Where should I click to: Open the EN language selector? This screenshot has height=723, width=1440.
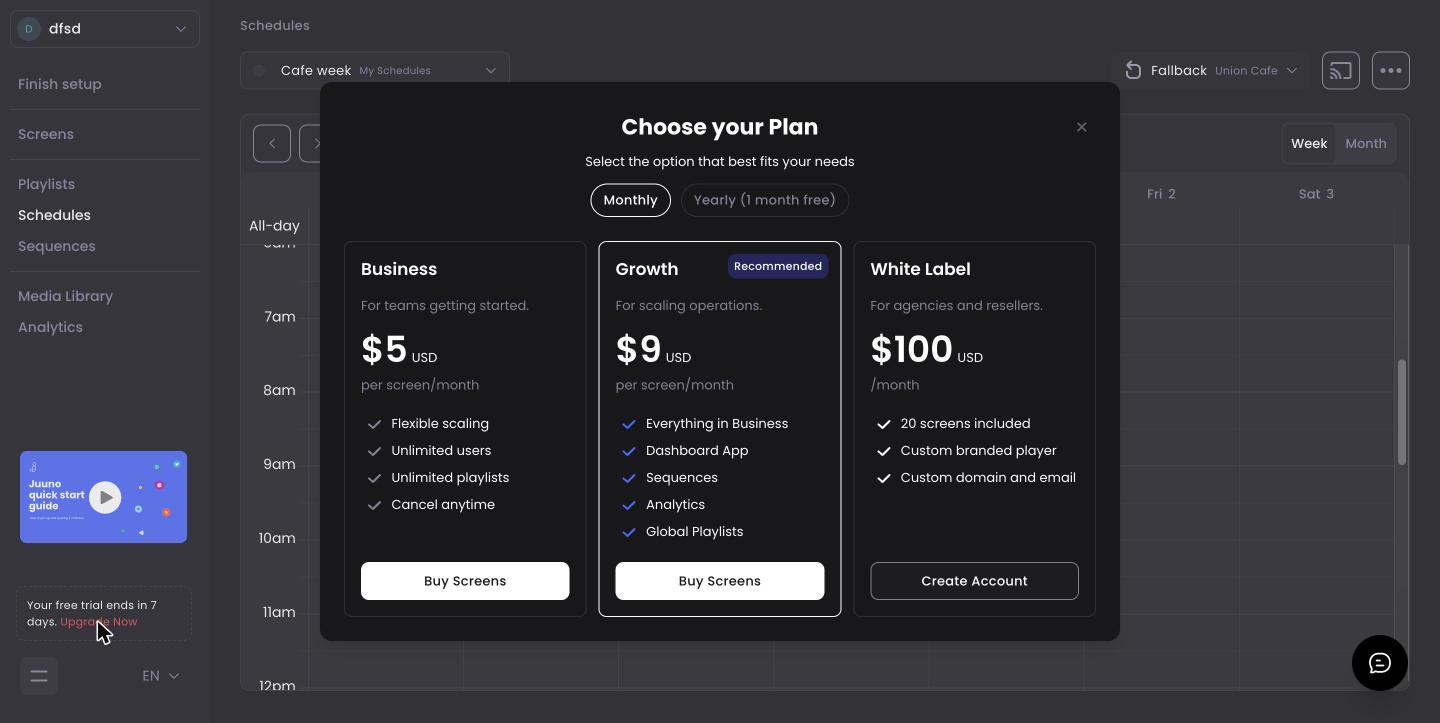161,676
